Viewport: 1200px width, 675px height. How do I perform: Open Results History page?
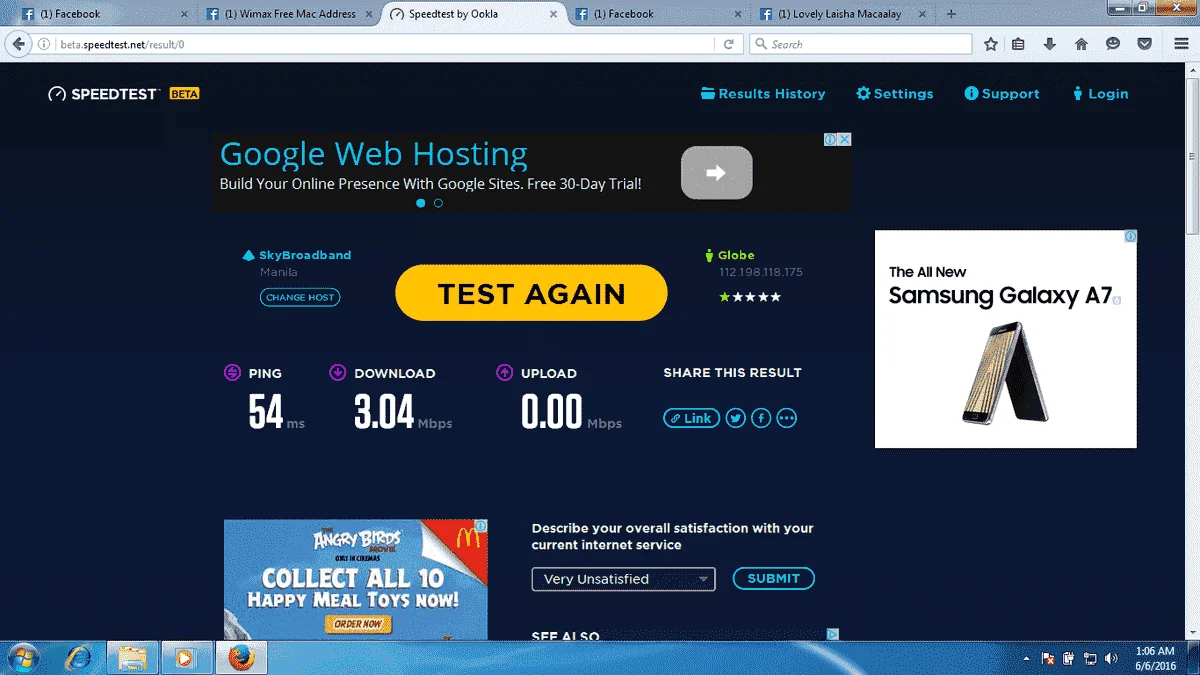pos(763,94)
